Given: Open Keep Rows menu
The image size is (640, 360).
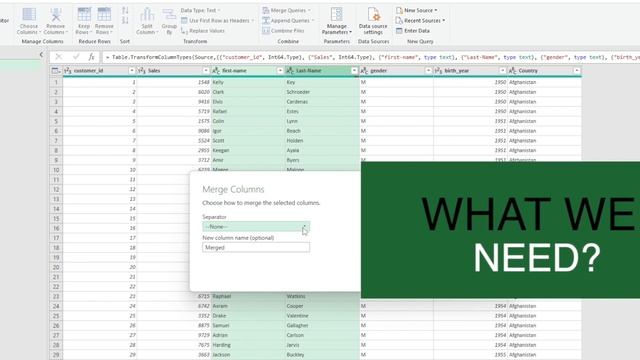Looking at the screenshot, I should (x=84, y=21).
